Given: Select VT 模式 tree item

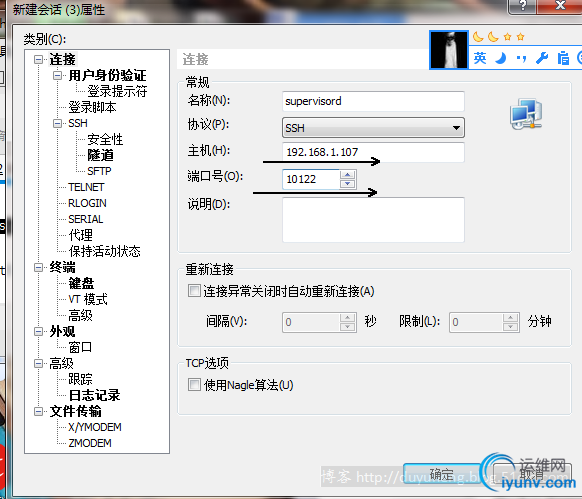Looking at the screenshot, I should (88, 299).
